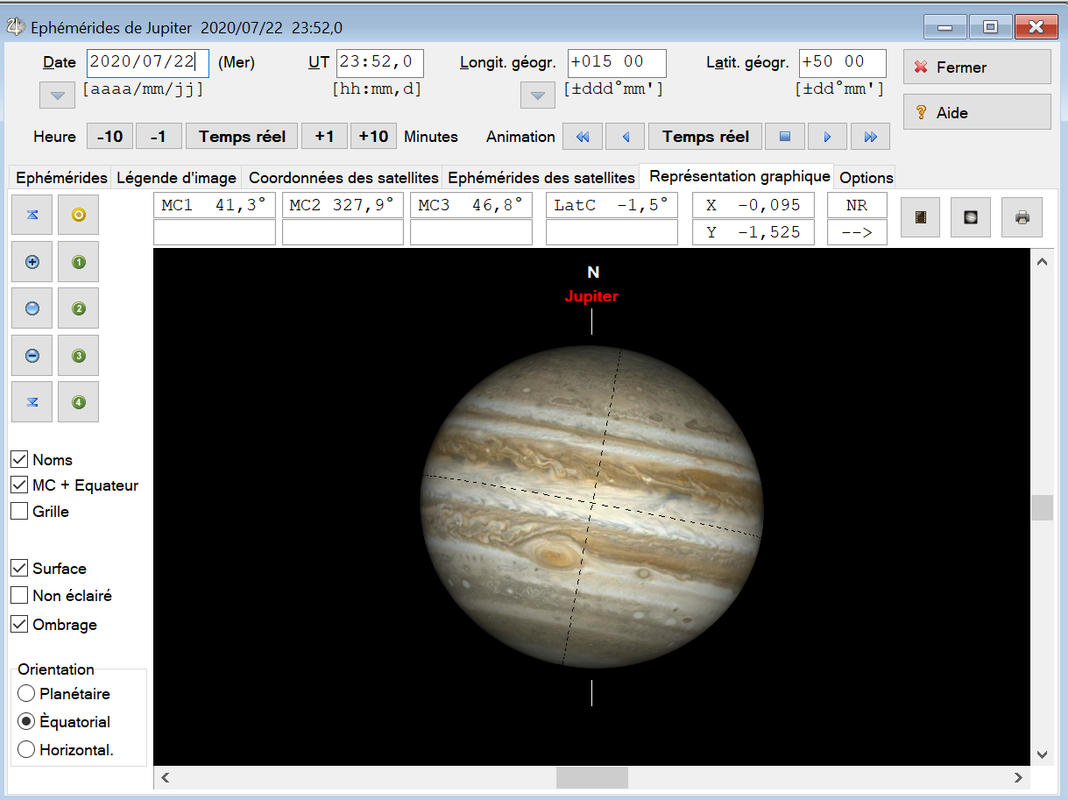Screen dimensions: 1068x800
Task: Click the --> arrow field
Action: click(857, 232)
